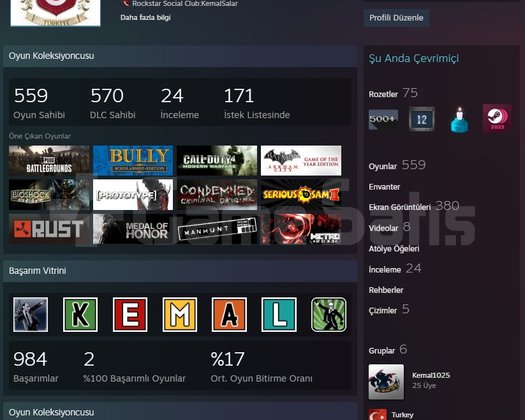Open Call of Duty 4 game banner

[217, 160]
